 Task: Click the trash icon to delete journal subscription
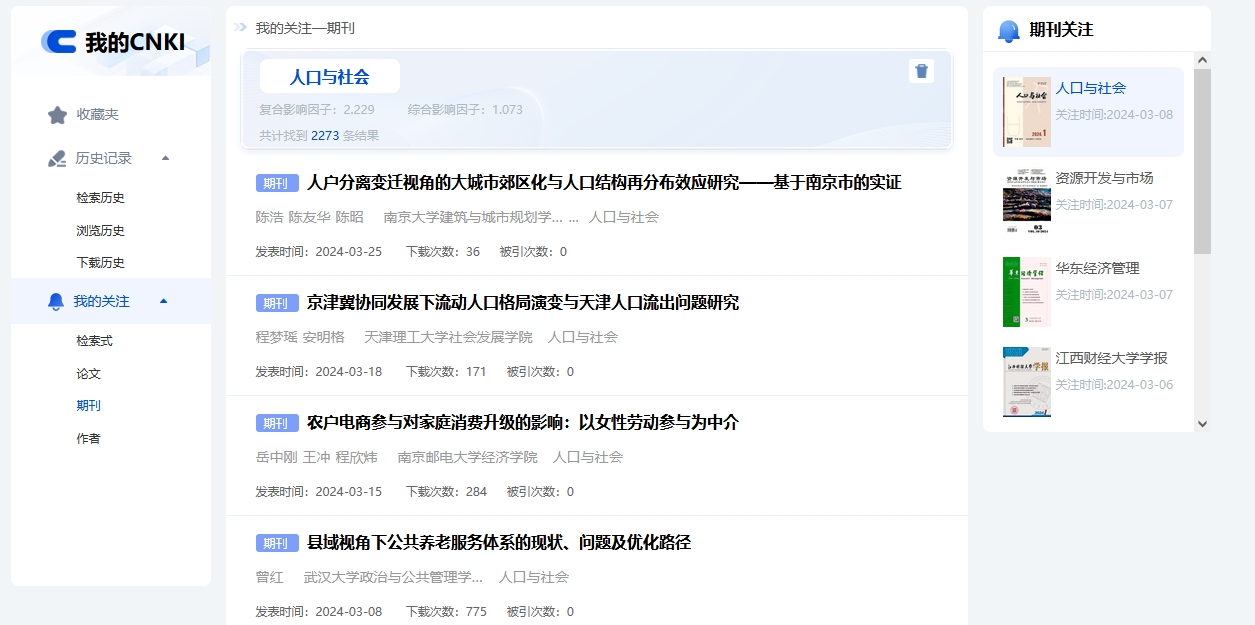click(x=921, y=71)
